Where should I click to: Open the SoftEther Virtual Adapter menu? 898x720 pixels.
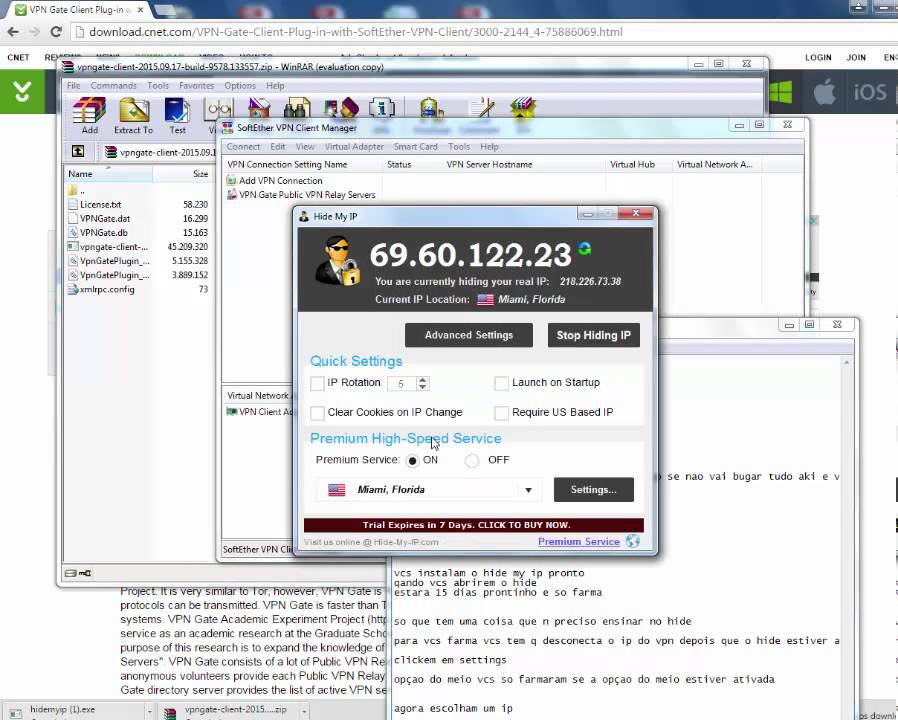tap(354, 147)
